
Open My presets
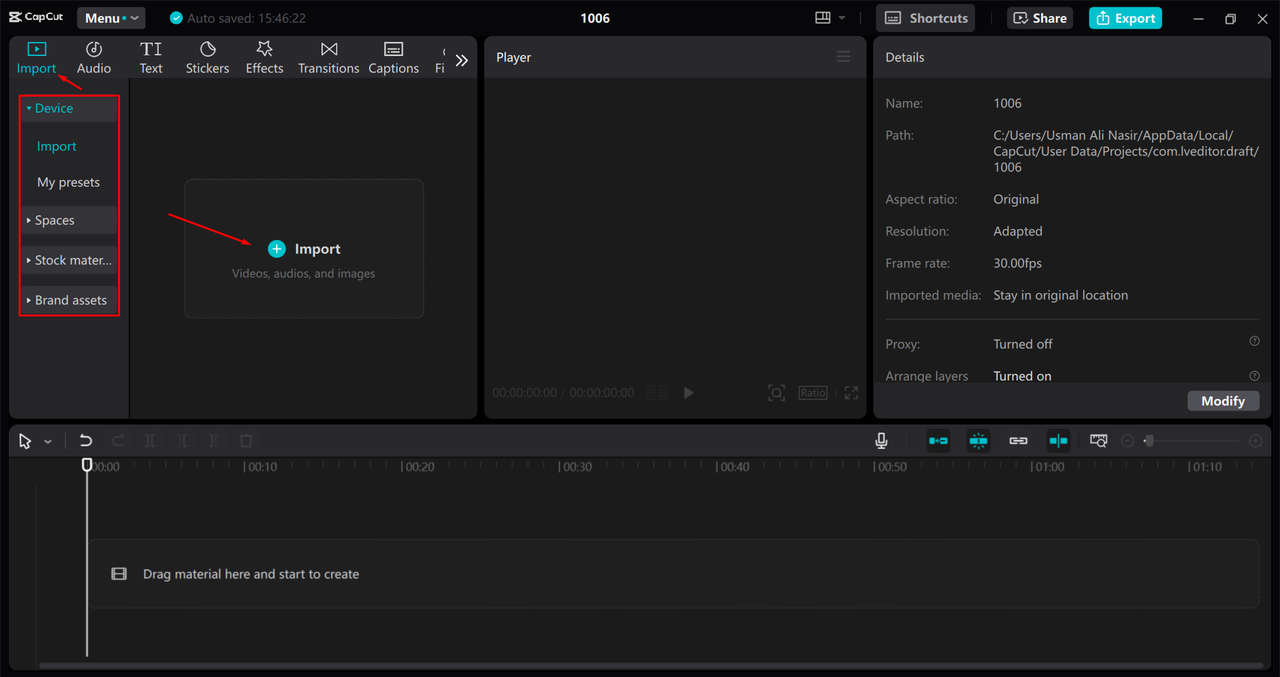(69, 182)
